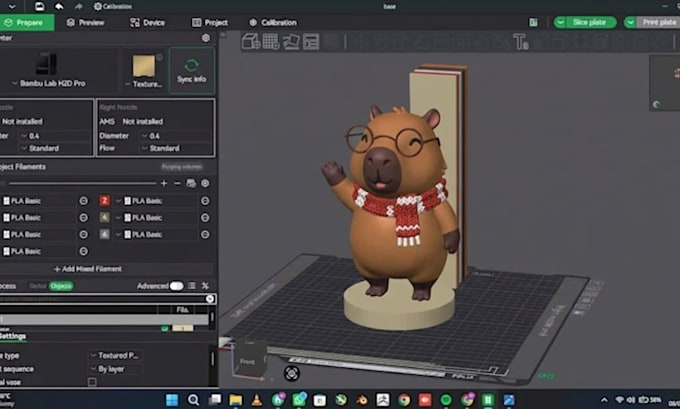Edit filament 2 PLA Basic preset
Screen dimensions: 680x409
pos(205,201)
